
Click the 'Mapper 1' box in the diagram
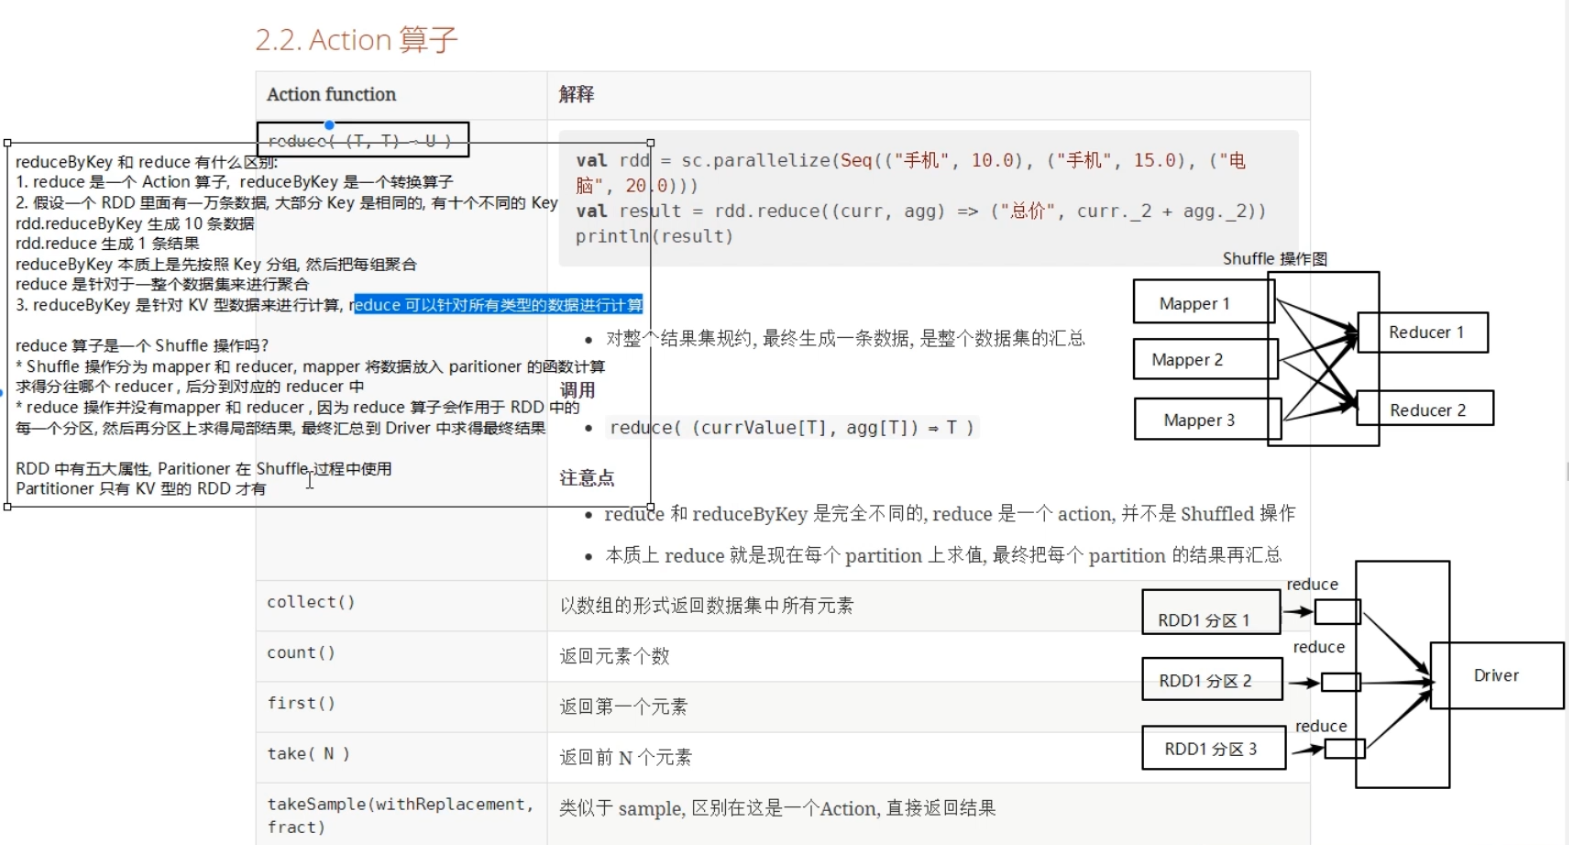point(1204,302)
